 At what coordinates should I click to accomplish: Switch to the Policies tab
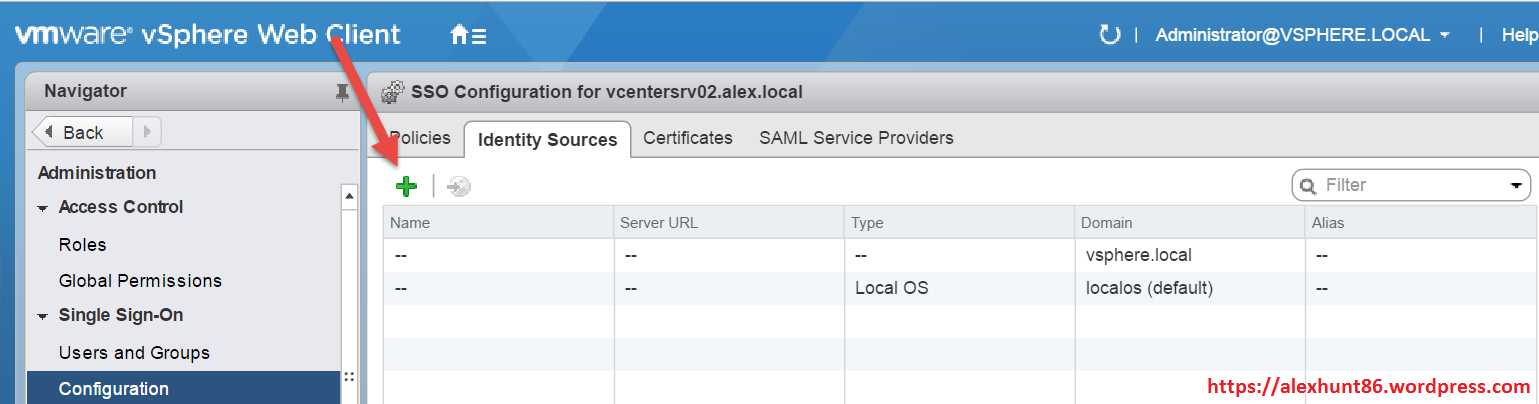click(x=420, y=138)
